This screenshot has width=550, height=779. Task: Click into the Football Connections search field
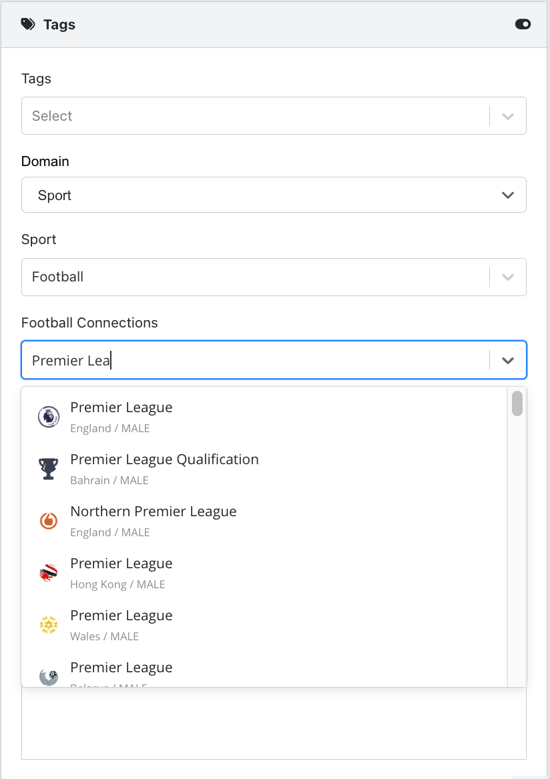(255, 360)
